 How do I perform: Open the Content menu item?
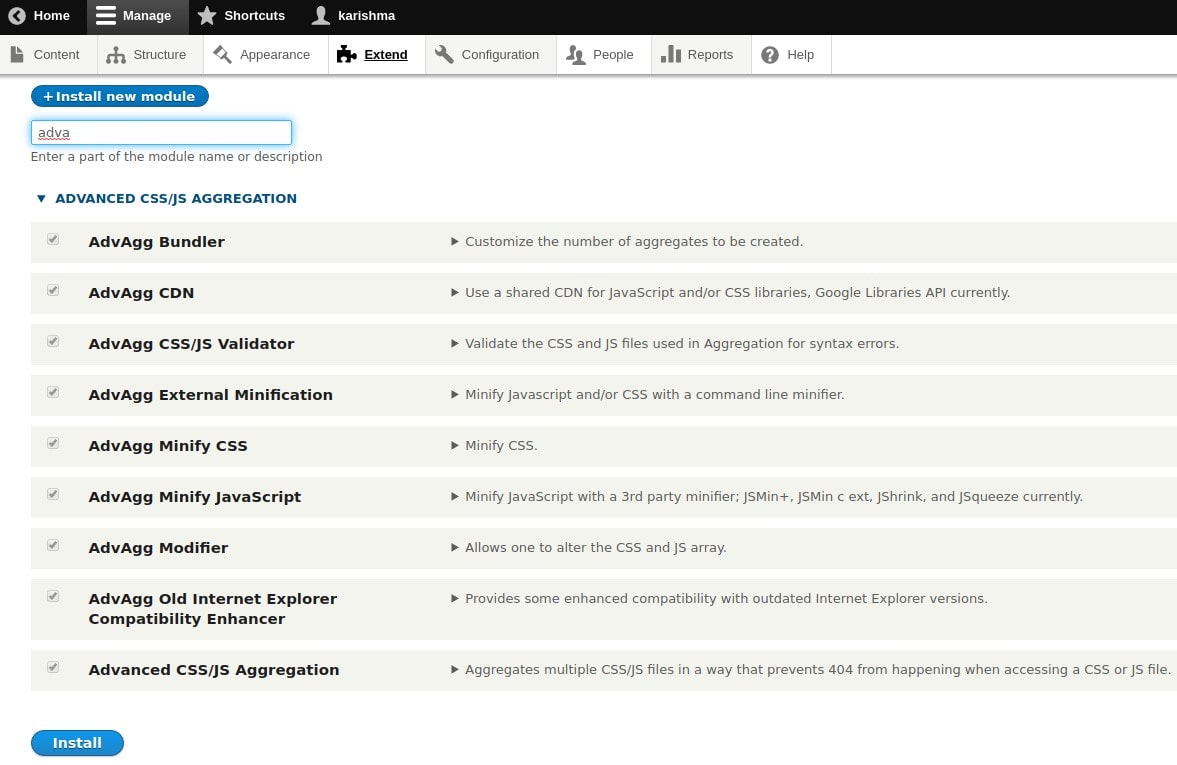pyautogui.click(x=48, y=55)
